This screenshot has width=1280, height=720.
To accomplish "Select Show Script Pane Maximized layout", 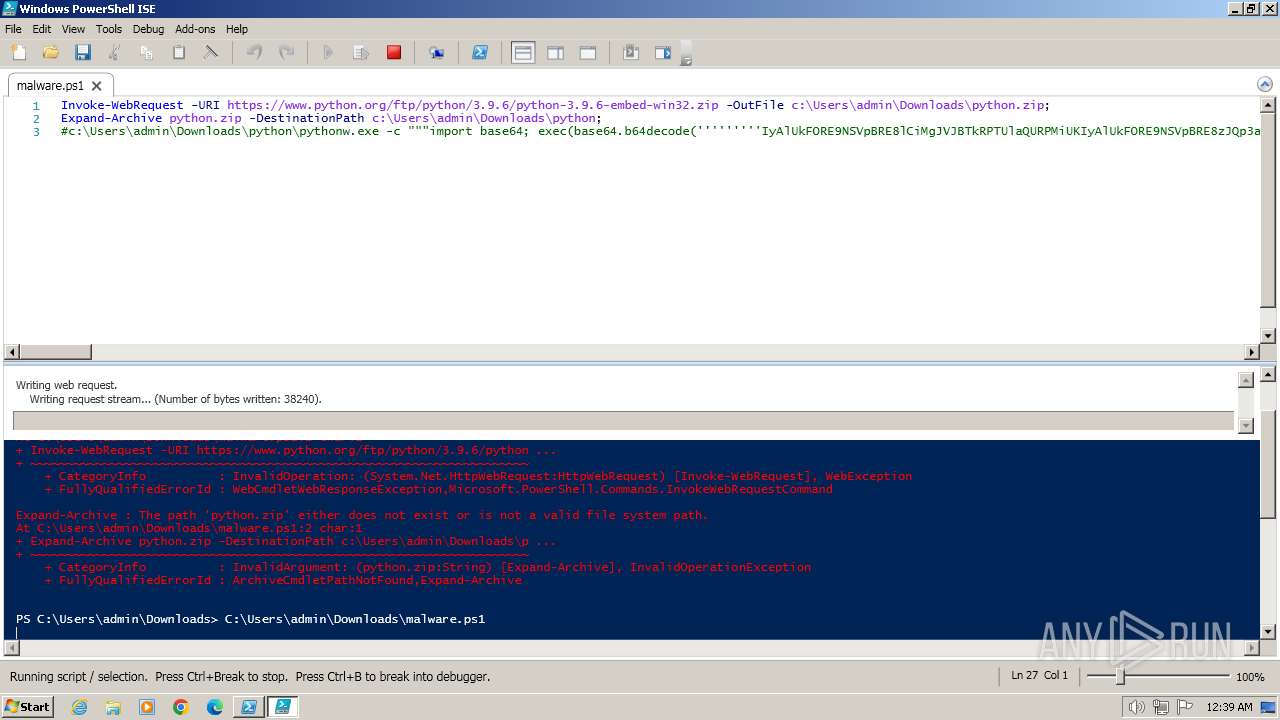I will point(588,53).
